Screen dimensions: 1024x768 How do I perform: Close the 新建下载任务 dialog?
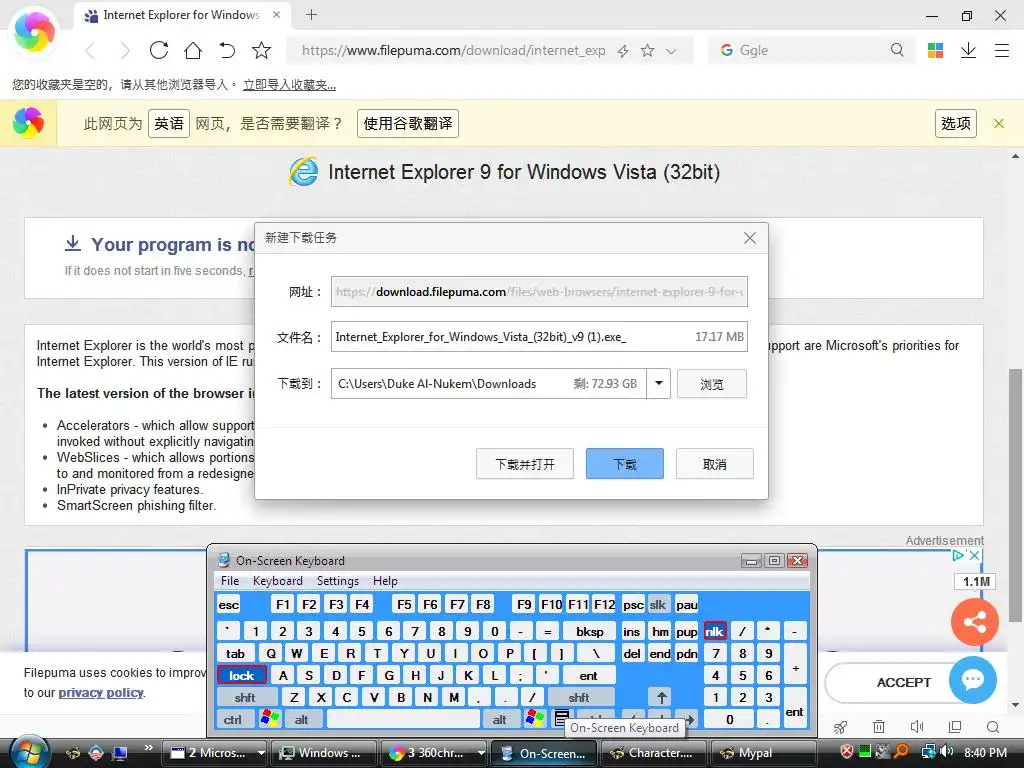[750, 238]
